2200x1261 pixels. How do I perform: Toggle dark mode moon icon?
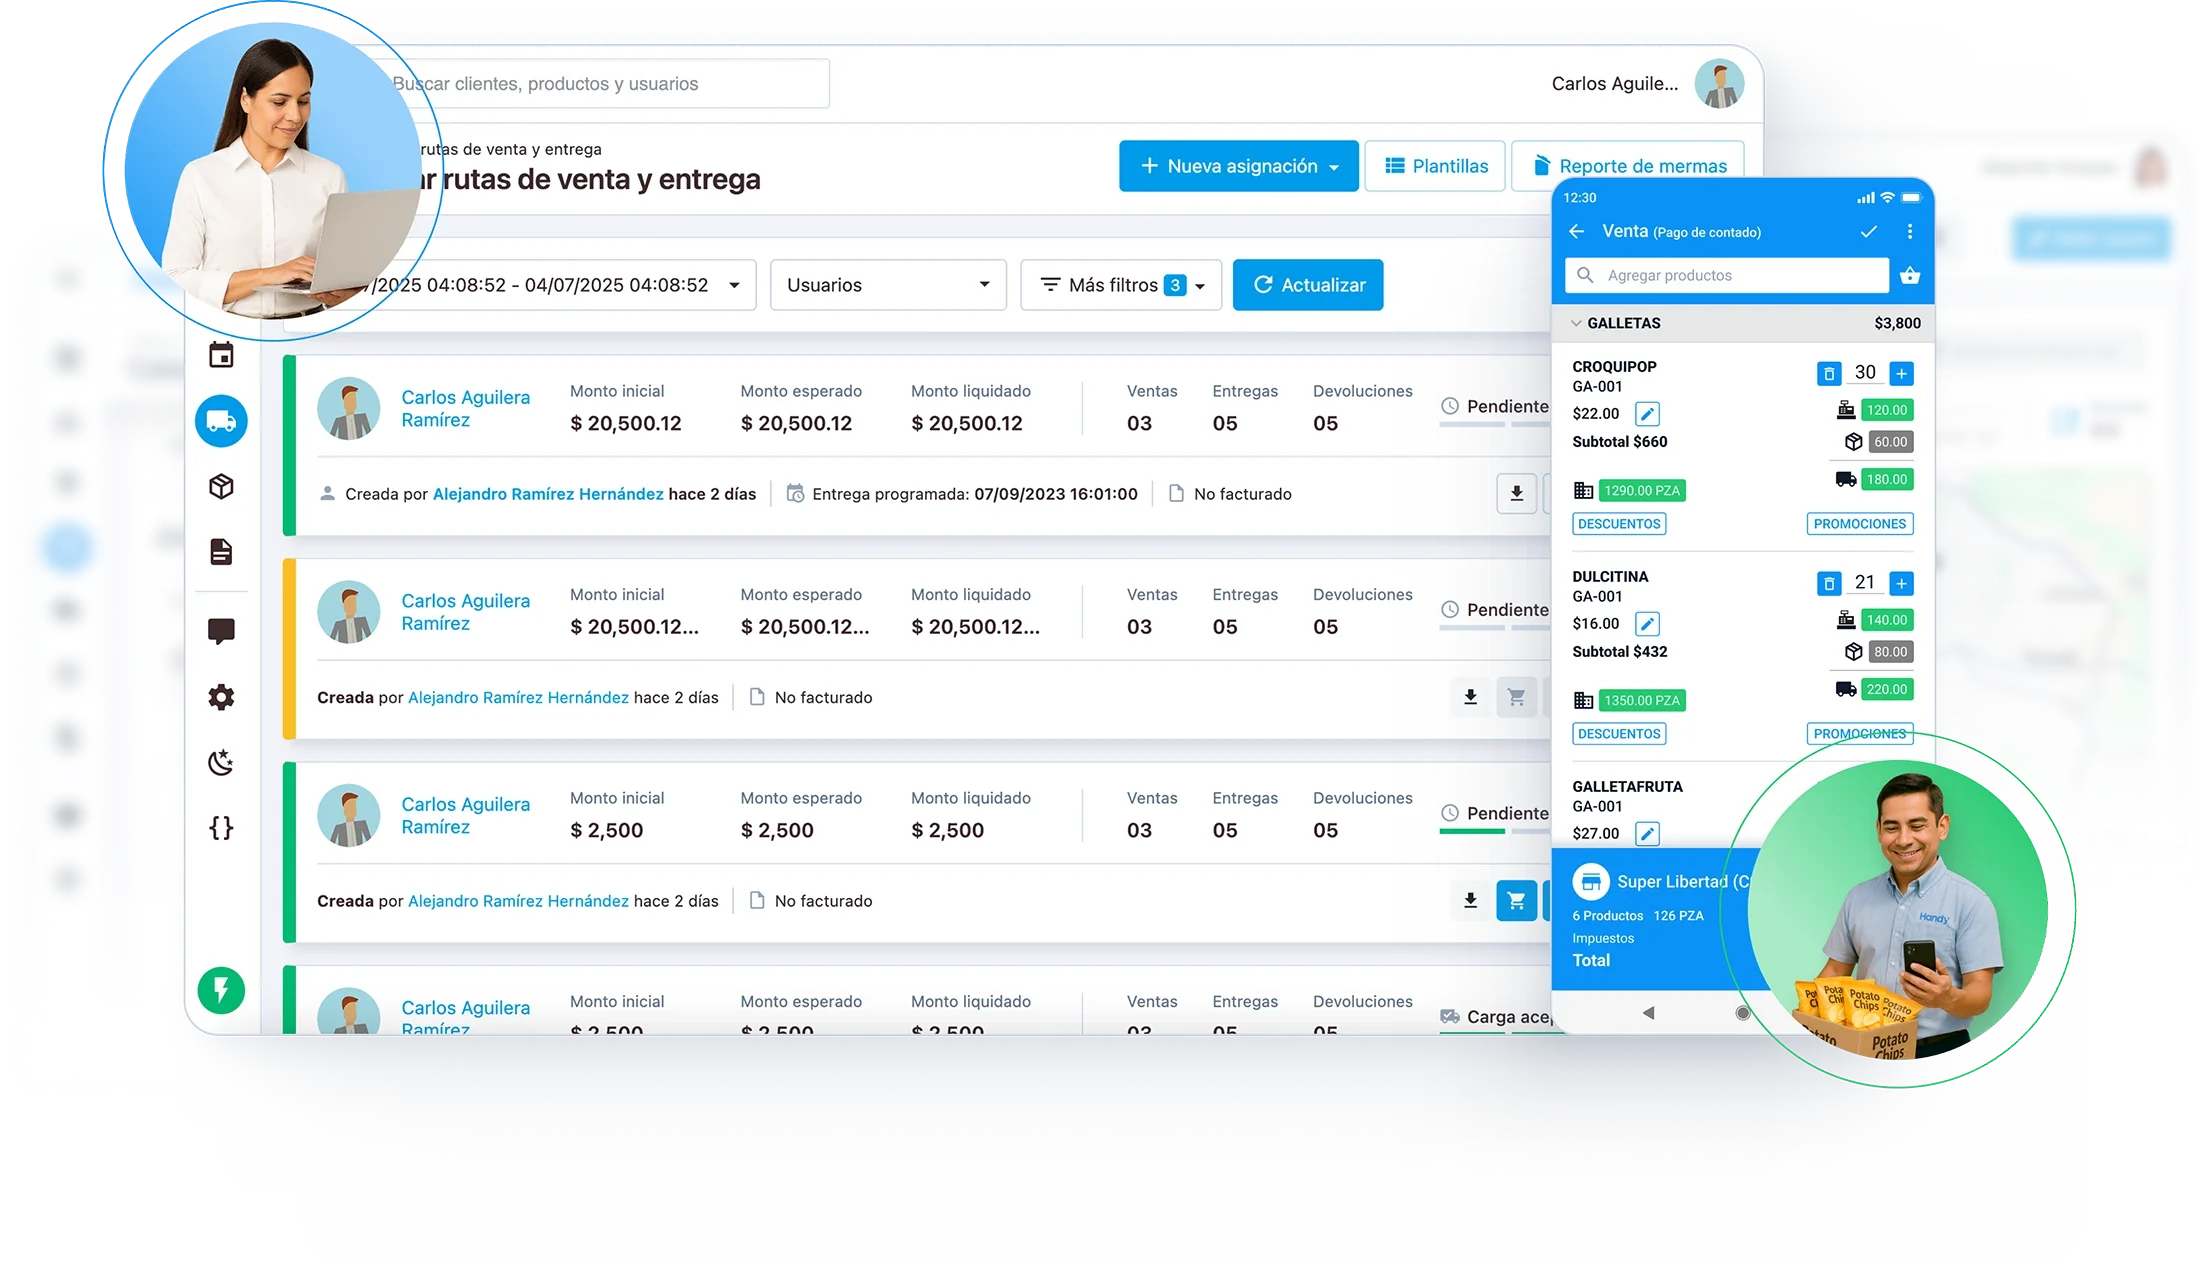(221, 763)
